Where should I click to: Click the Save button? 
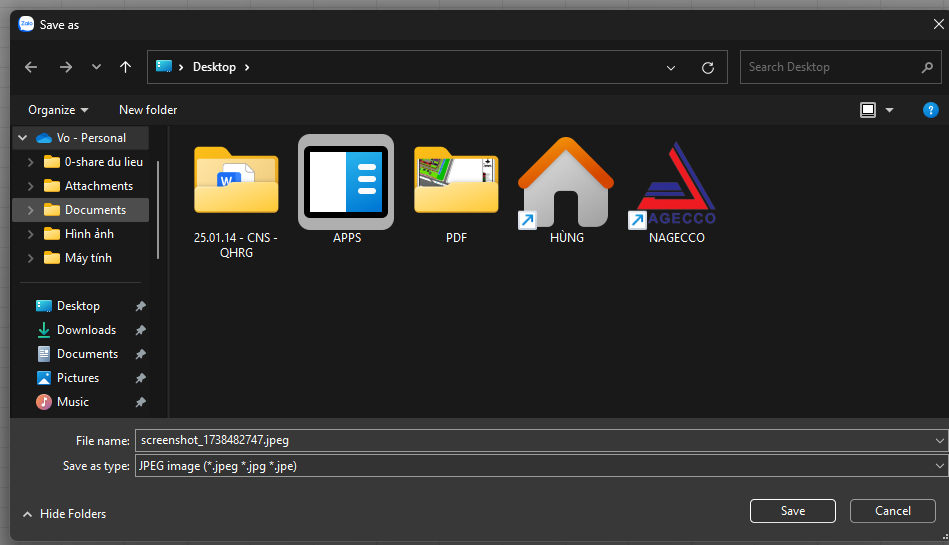792,511
